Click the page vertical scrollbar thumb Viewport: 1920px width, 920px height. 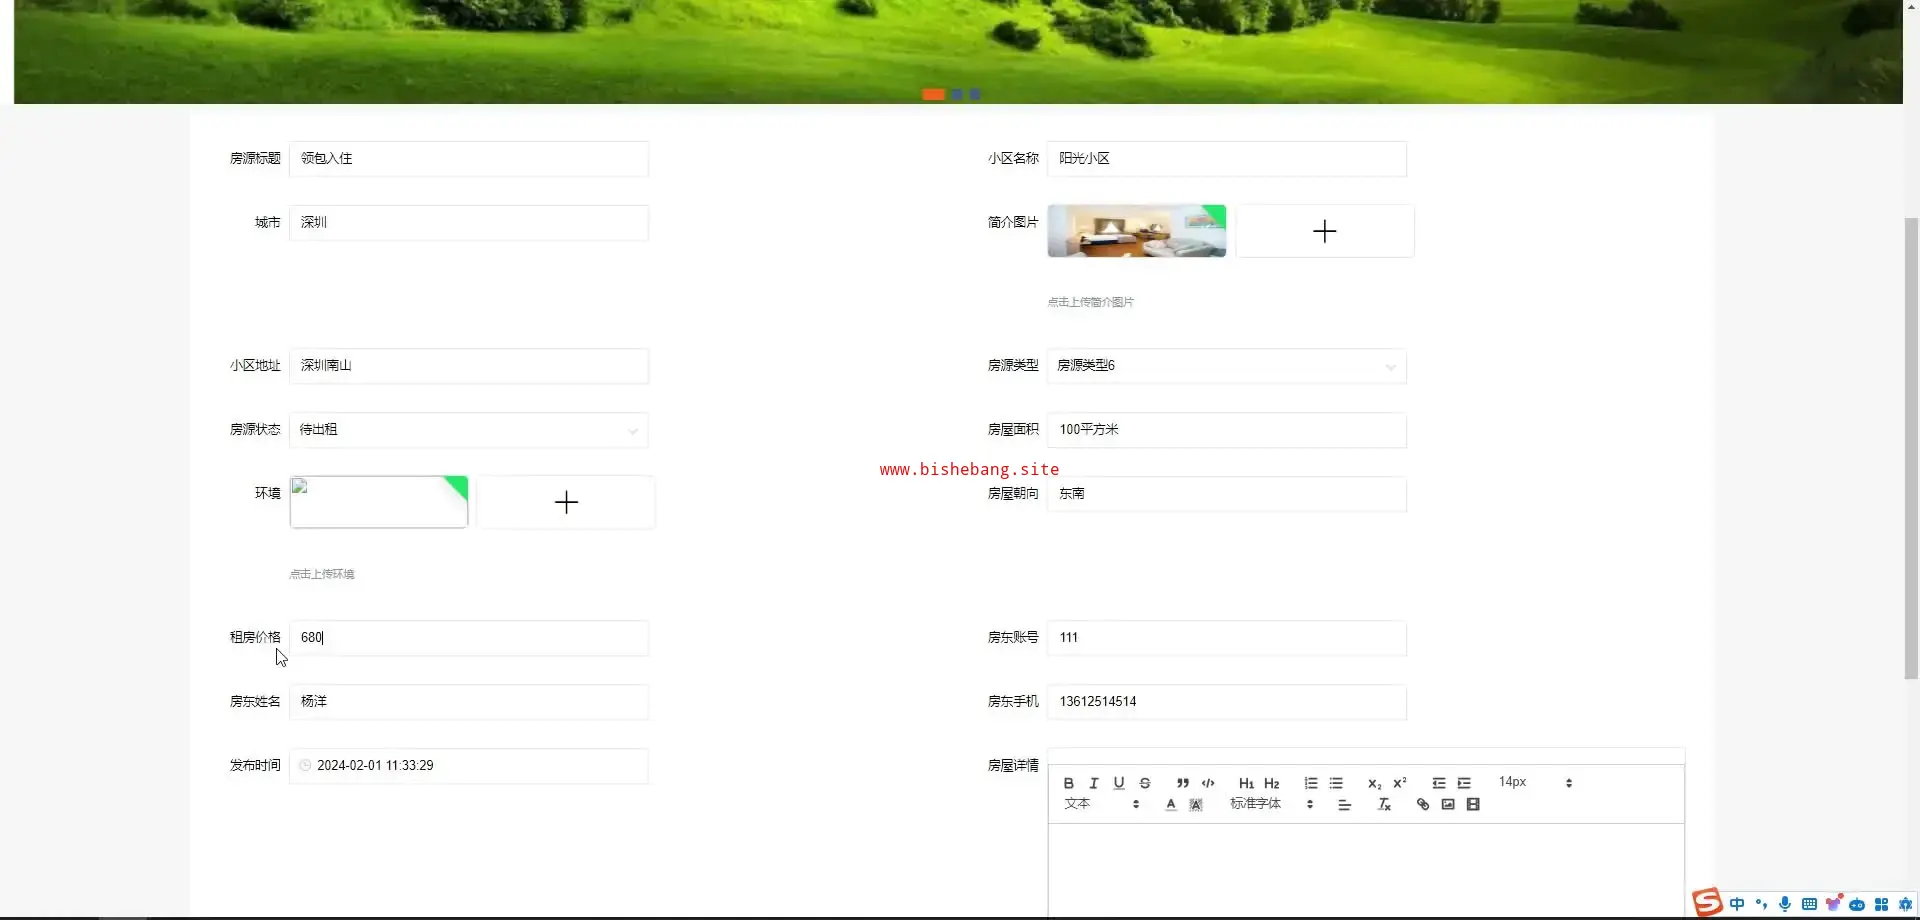pos(1911,448)
